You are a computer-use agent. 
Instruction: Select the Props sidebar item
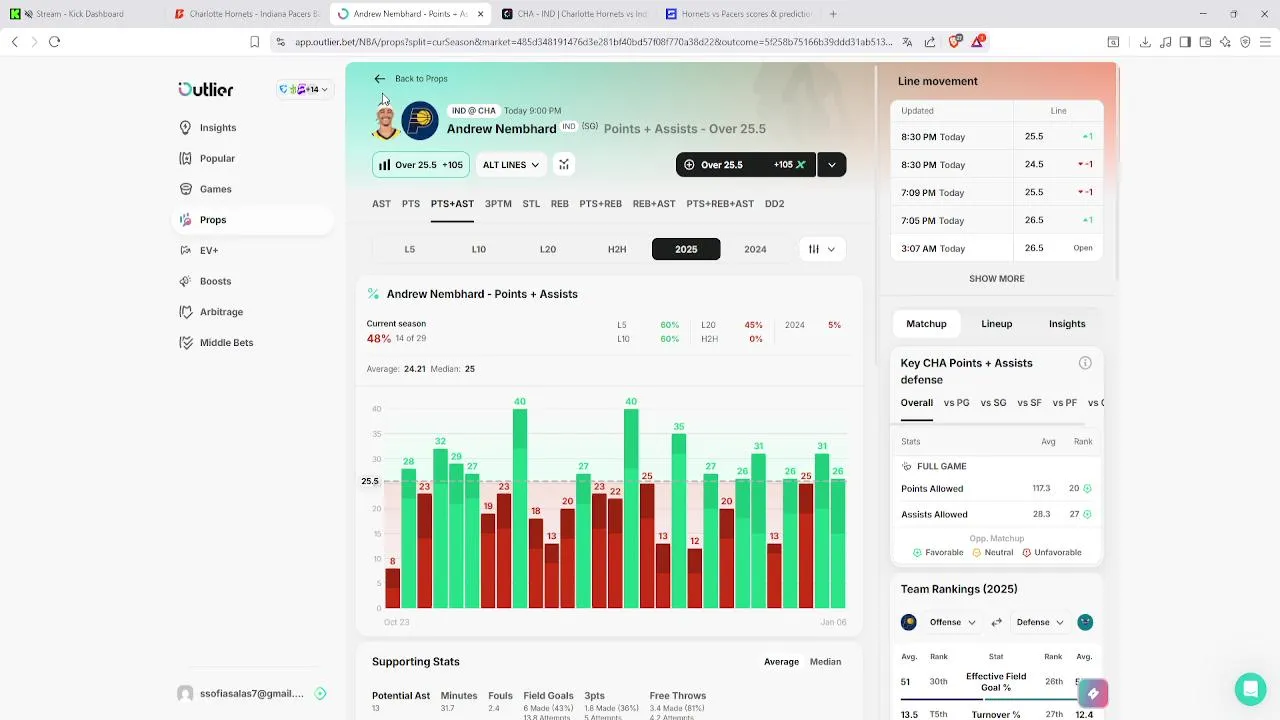pyautogui.click(x=252, y=220)
